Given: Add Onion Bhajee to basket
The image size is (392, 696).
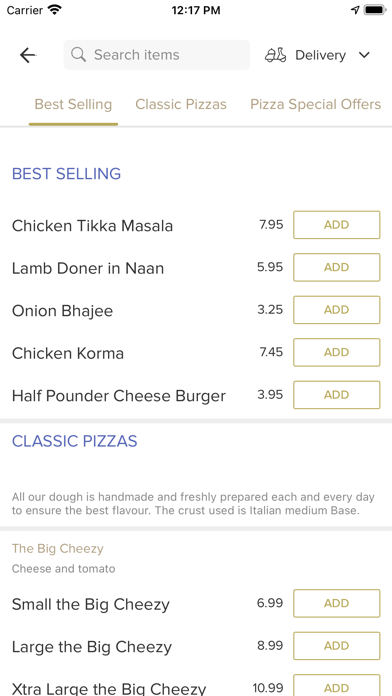Looking at the screenshot, I should click(x=337, y=310).
